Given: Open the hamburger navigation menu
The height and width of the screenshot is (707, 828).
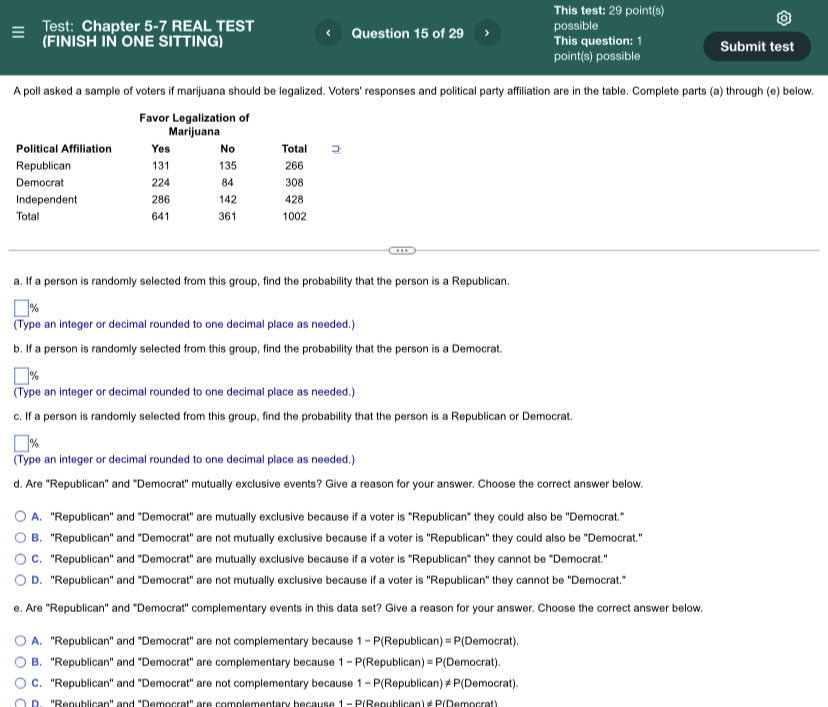Looking at the screenshot, I should tap(18, 32).
